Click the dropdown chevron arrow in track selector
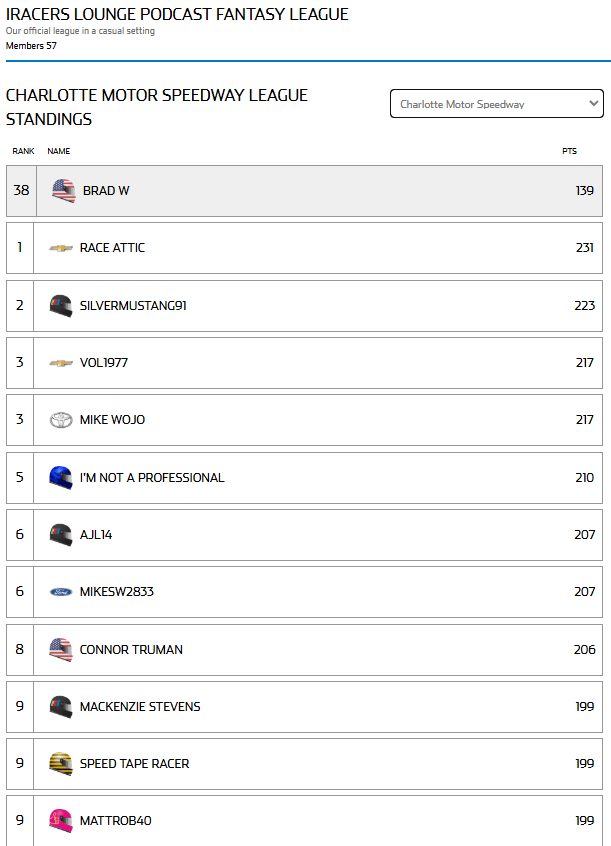This screenshot has height=846, width=611. pos(593,103)
